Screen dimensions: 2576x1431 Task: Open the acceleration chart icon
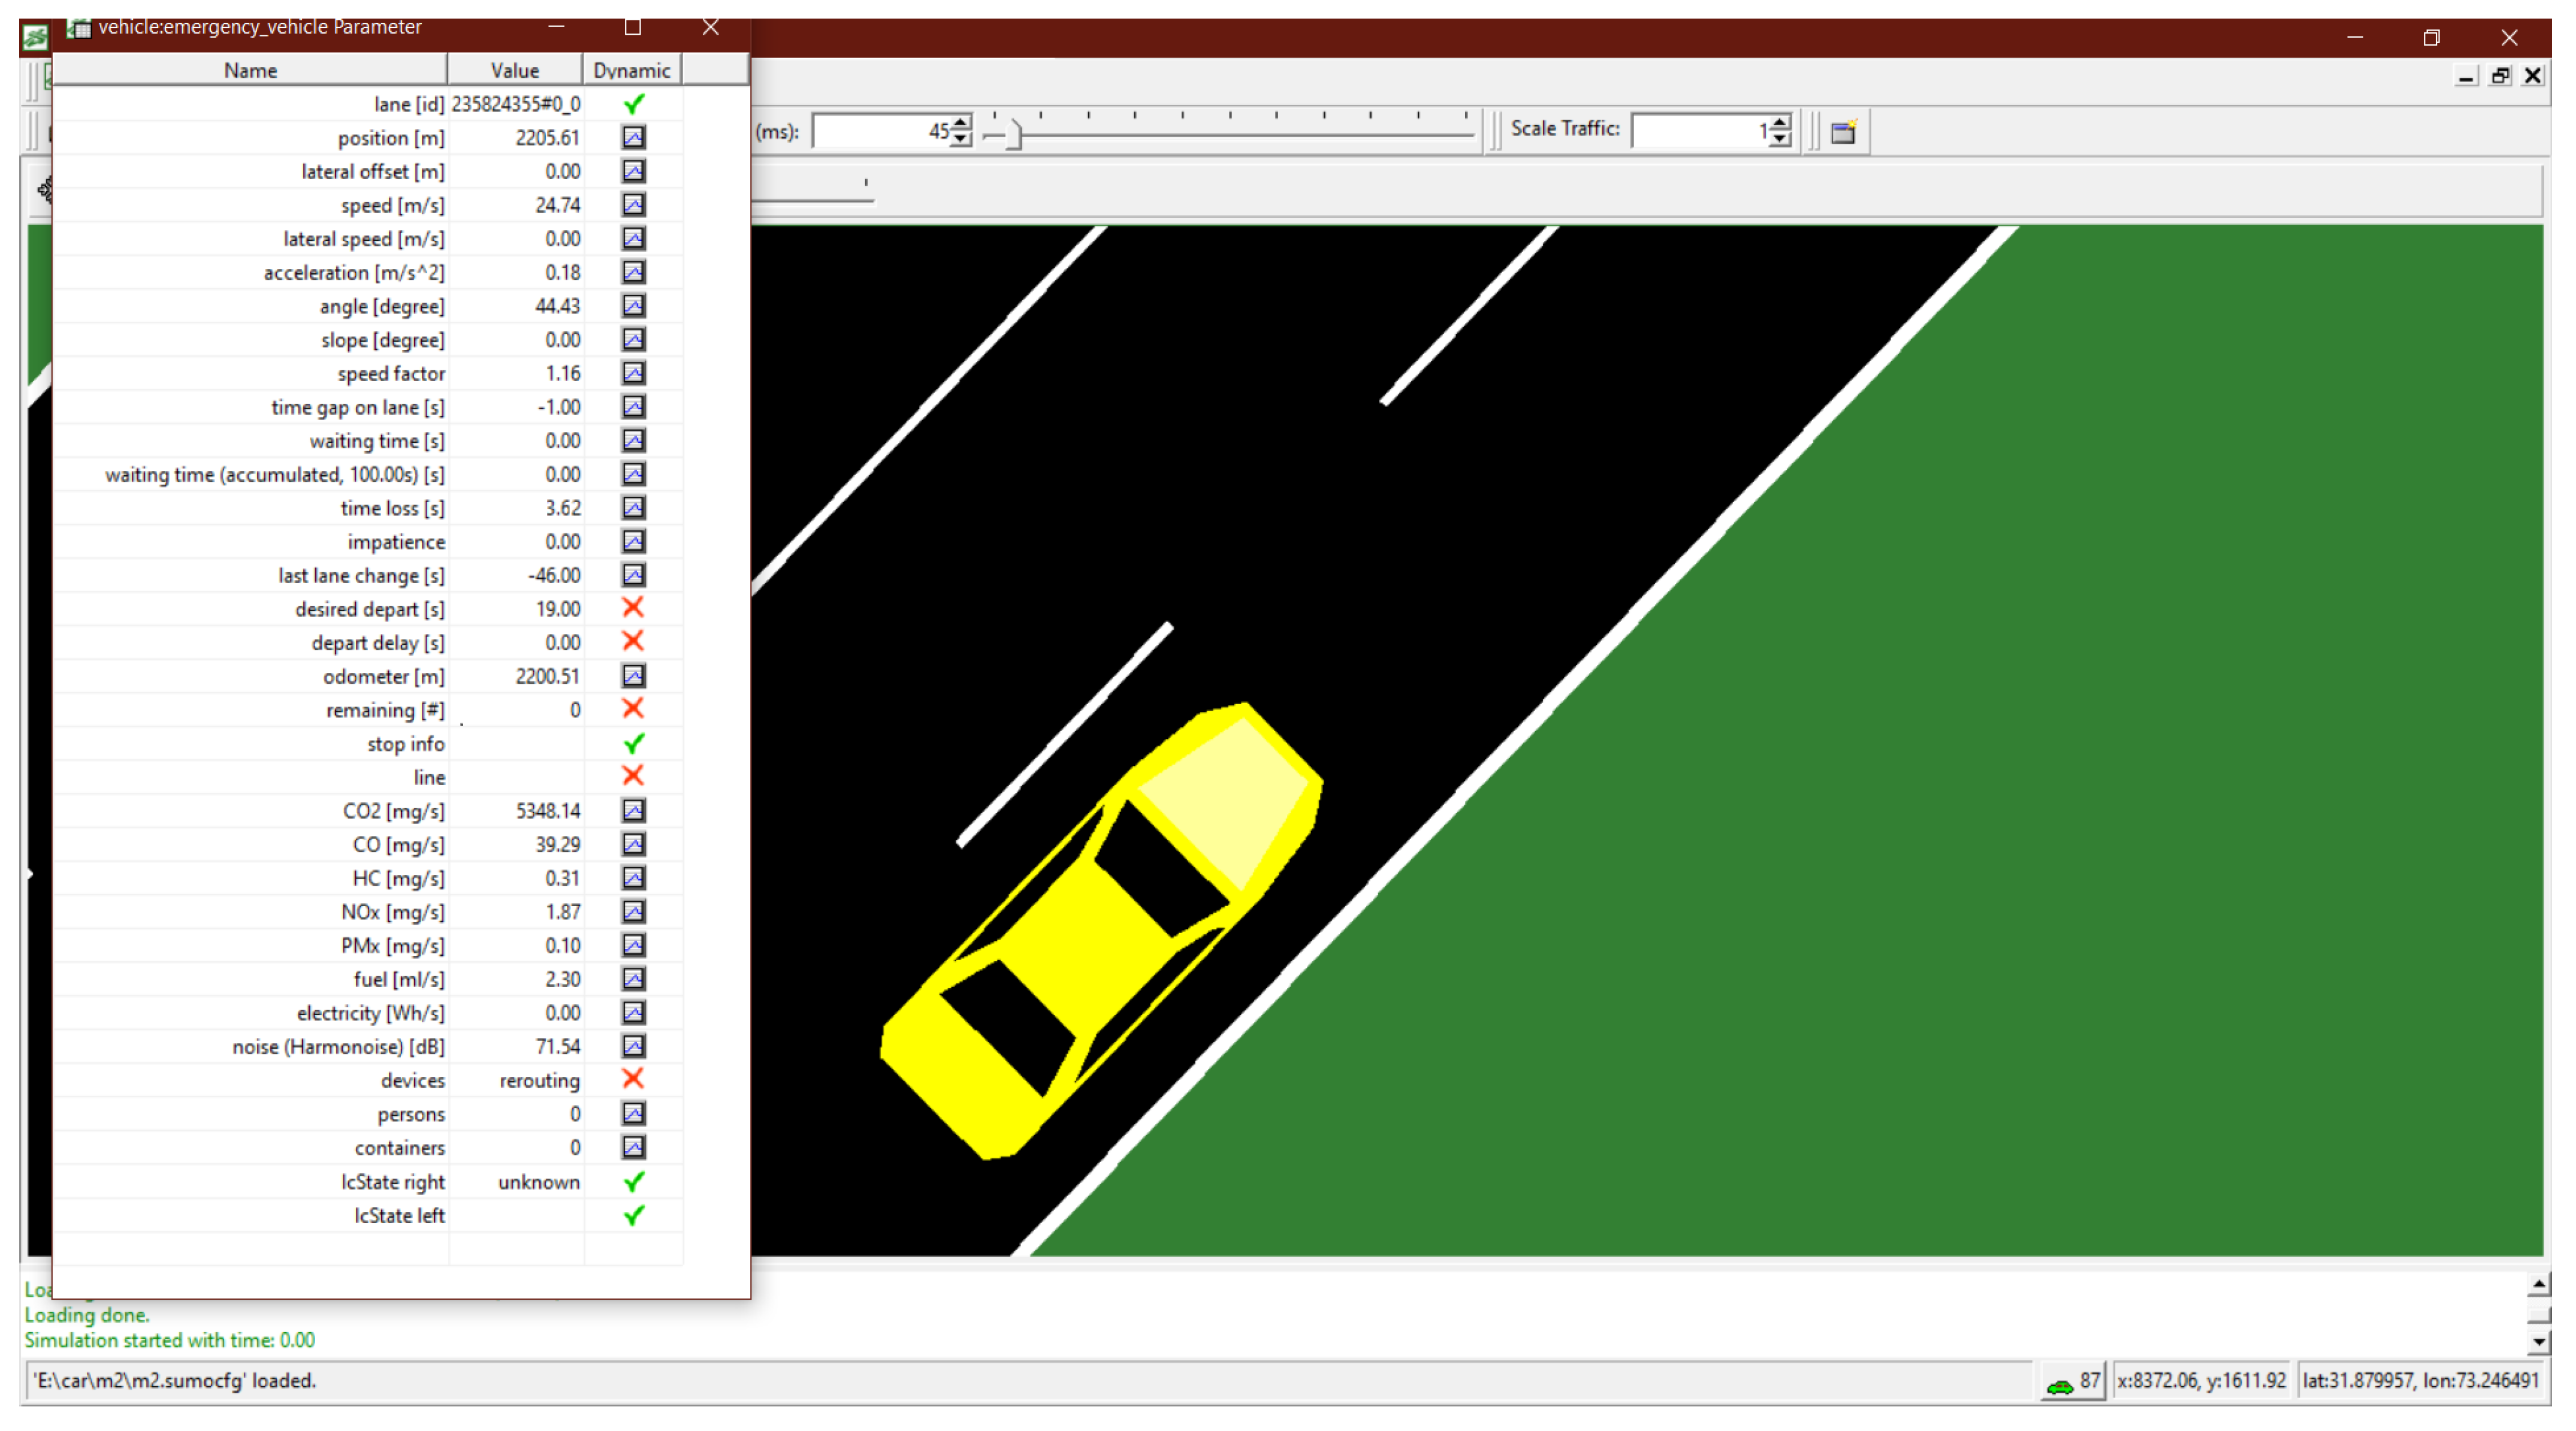tap(633, 272)
